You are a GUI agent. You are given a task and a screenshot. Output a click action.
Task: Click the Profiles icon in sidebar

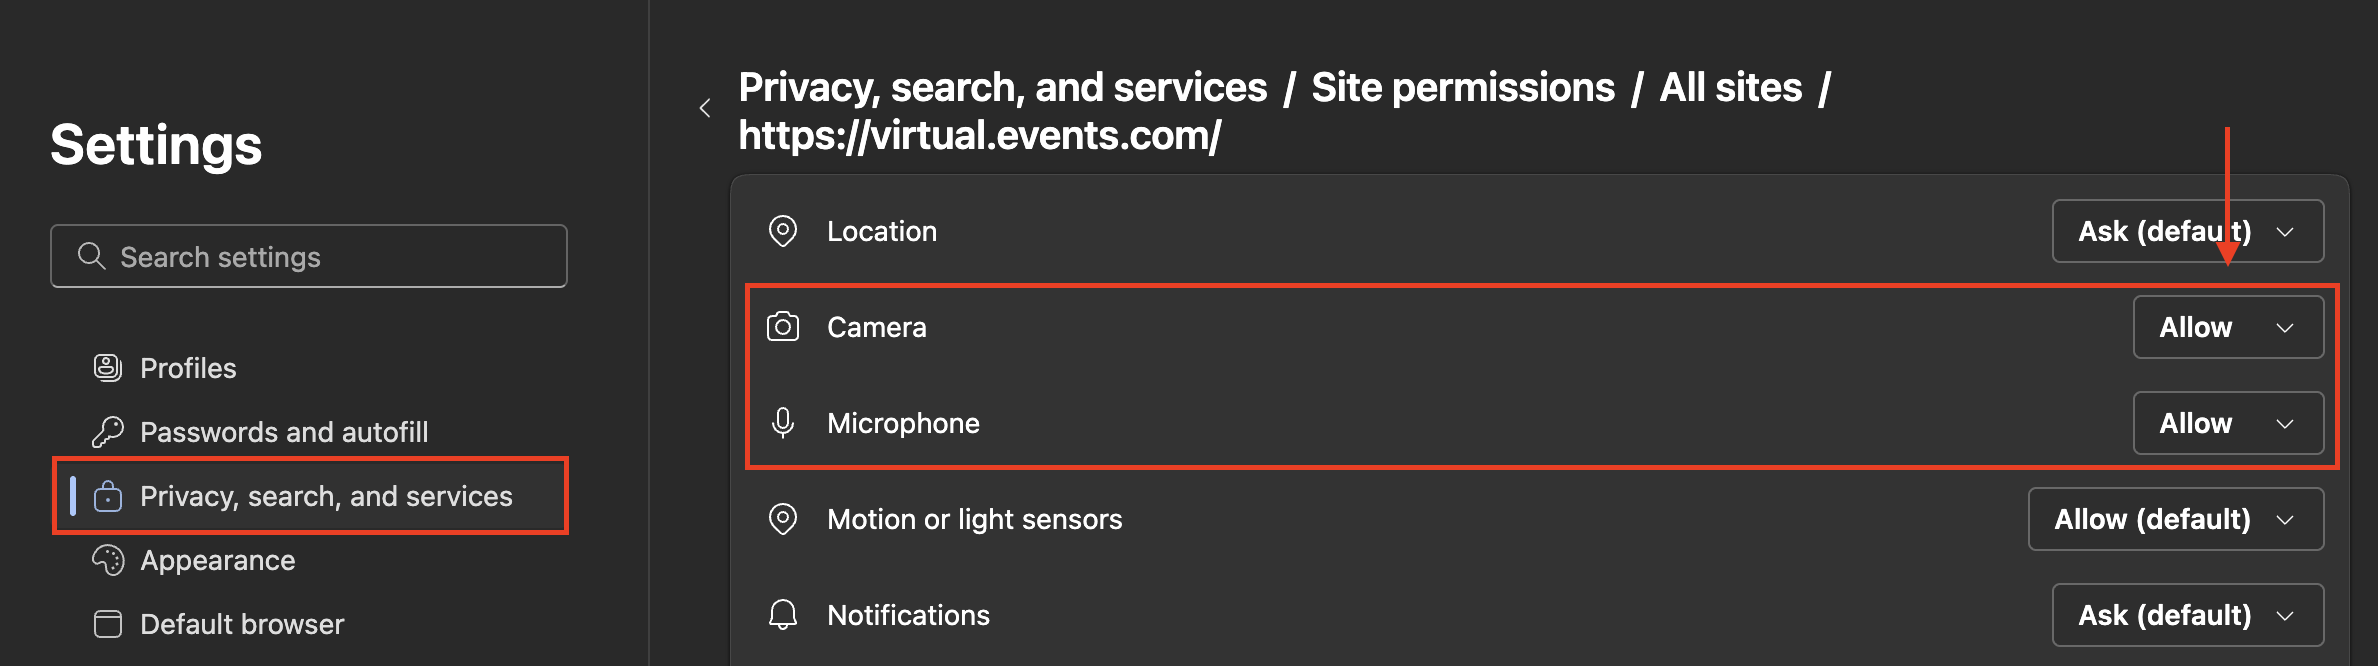[108, 368]
